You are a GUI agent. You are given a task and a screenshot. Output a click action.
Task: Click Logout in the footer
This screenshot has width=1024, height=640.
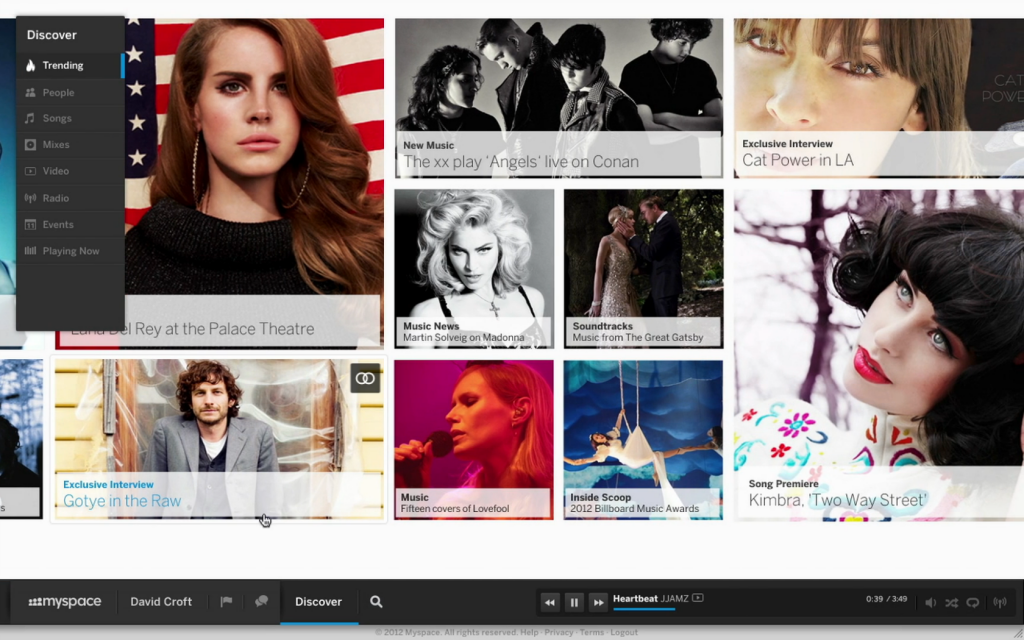coord(624,632)
